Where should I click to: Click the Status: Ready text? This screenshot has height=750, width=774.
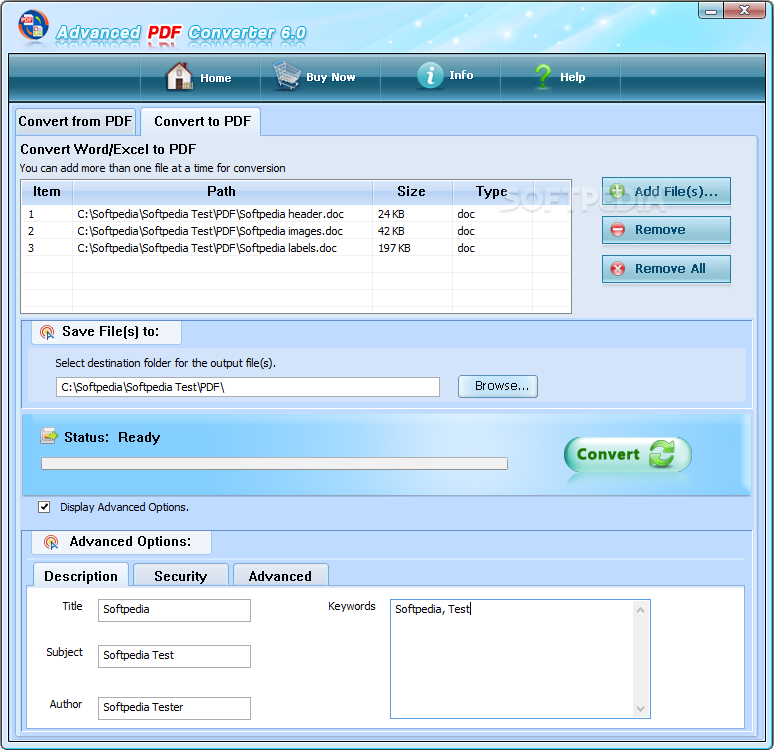pos(112,437)
